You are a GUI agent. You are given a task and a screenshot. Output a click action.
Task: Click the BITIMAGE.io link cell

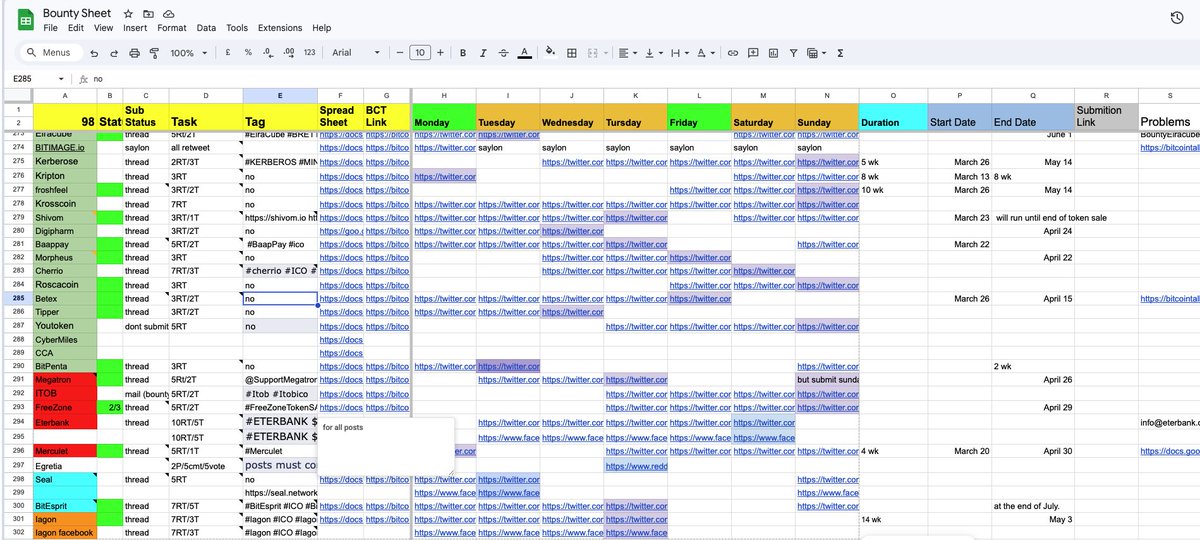point(65,147)
